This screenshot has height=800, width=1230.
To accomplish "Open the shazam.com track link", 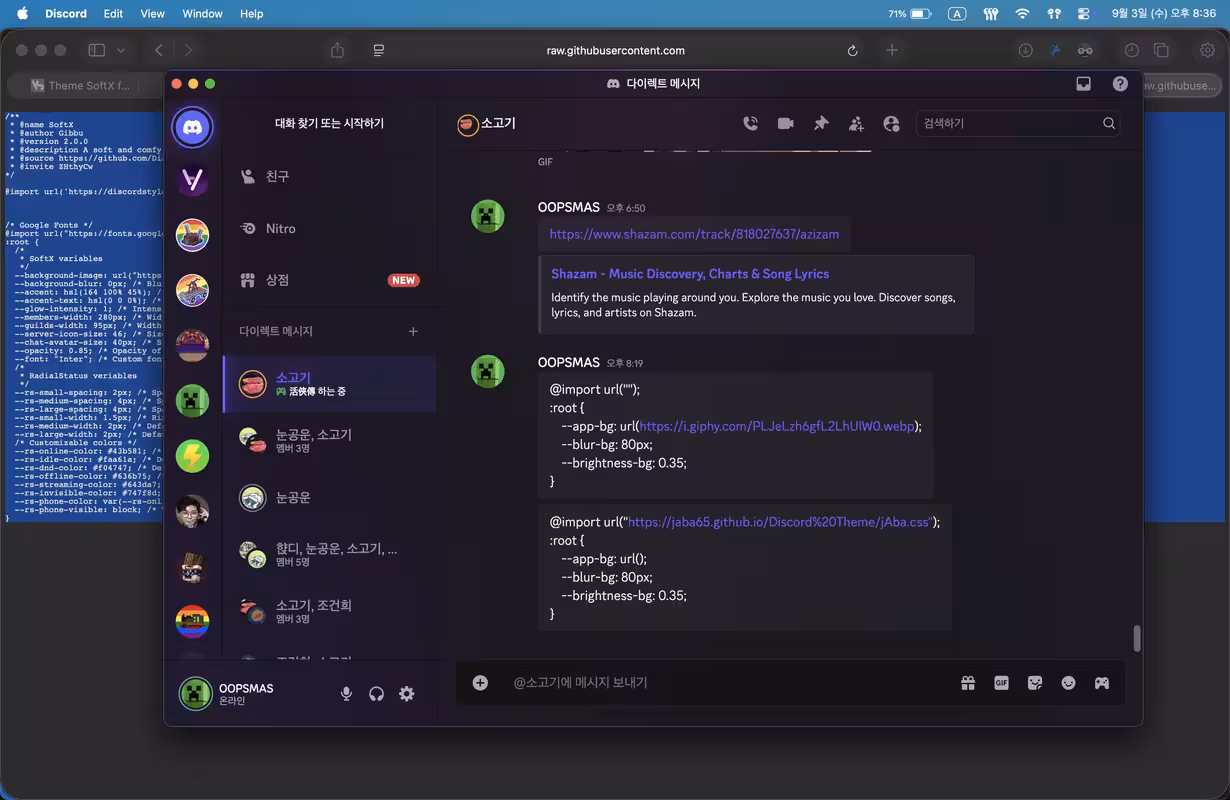I will coord(694,234).
